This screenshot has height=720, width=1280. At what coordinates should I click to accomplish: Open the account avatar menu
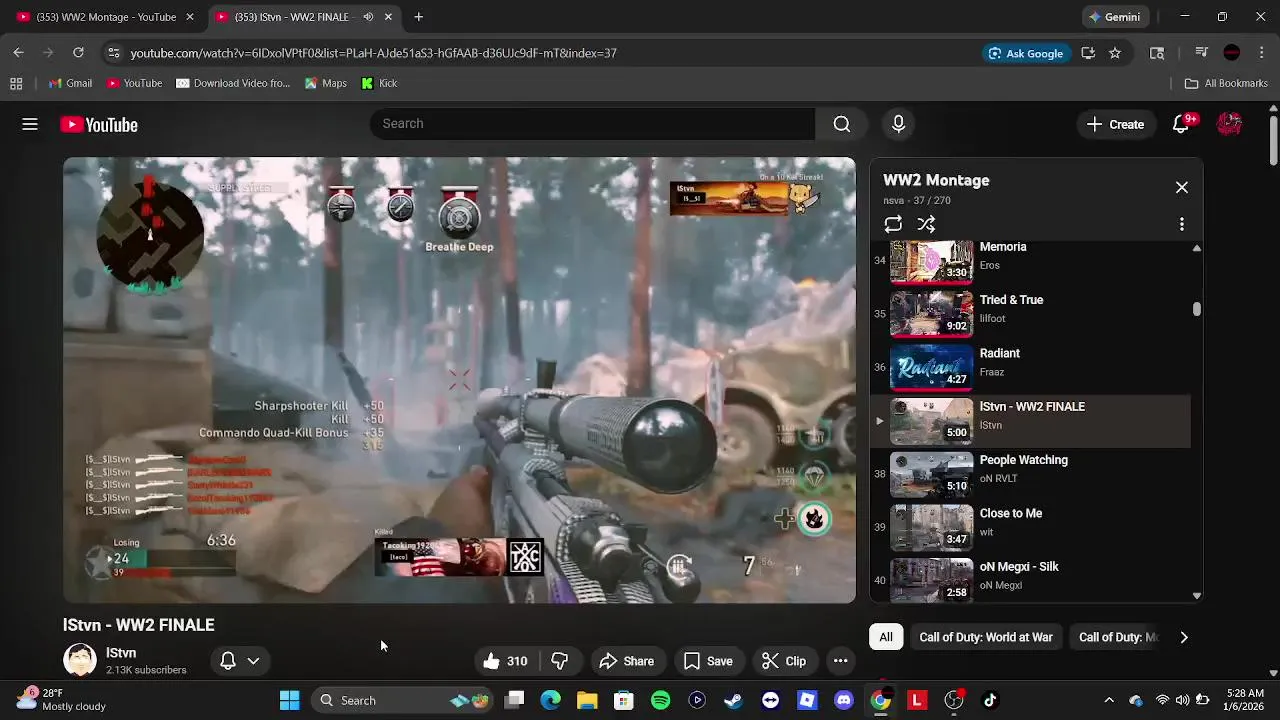(x=1229, y=124)
